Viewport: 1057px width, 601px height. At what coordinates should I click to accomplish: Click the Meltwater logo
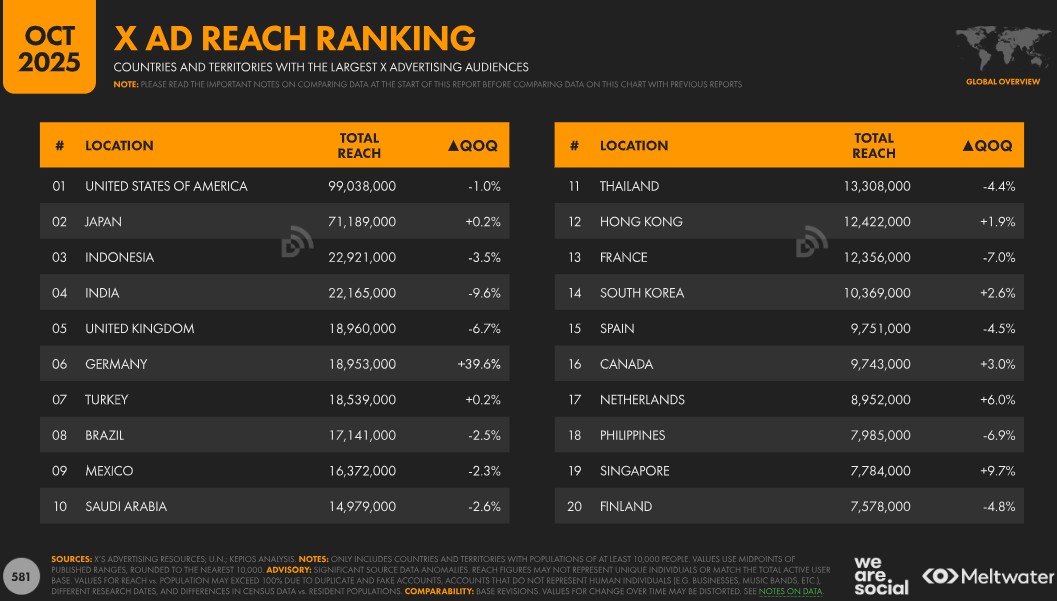[x=988, y=576]
